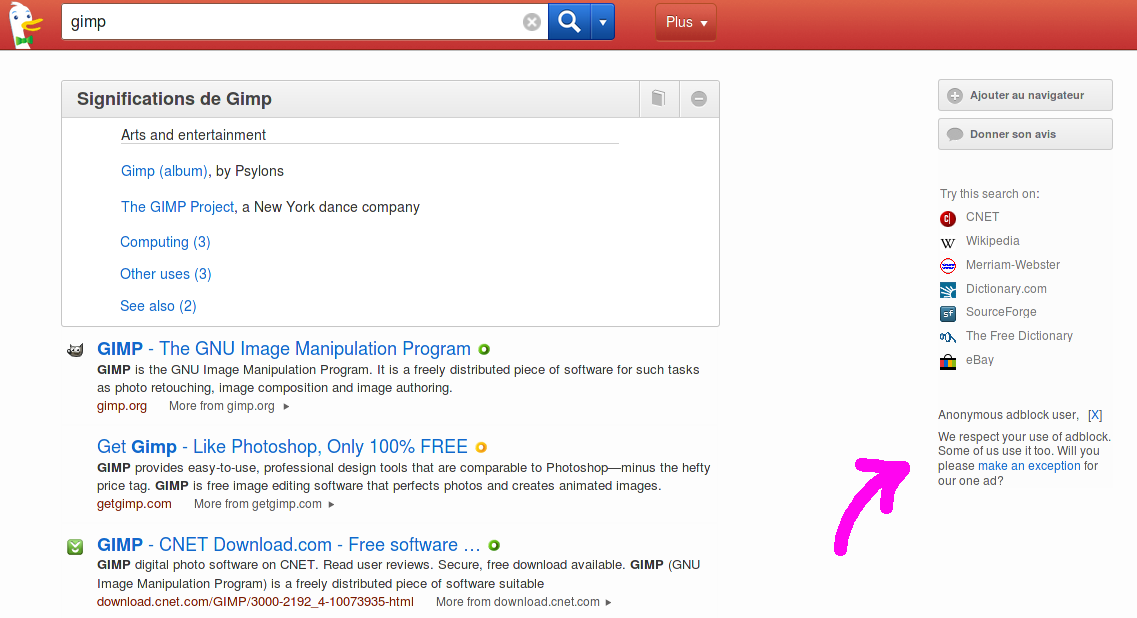The image size is (1137, 618).
Task: Click More from getgimp.com
Action: tap(264, 504)
